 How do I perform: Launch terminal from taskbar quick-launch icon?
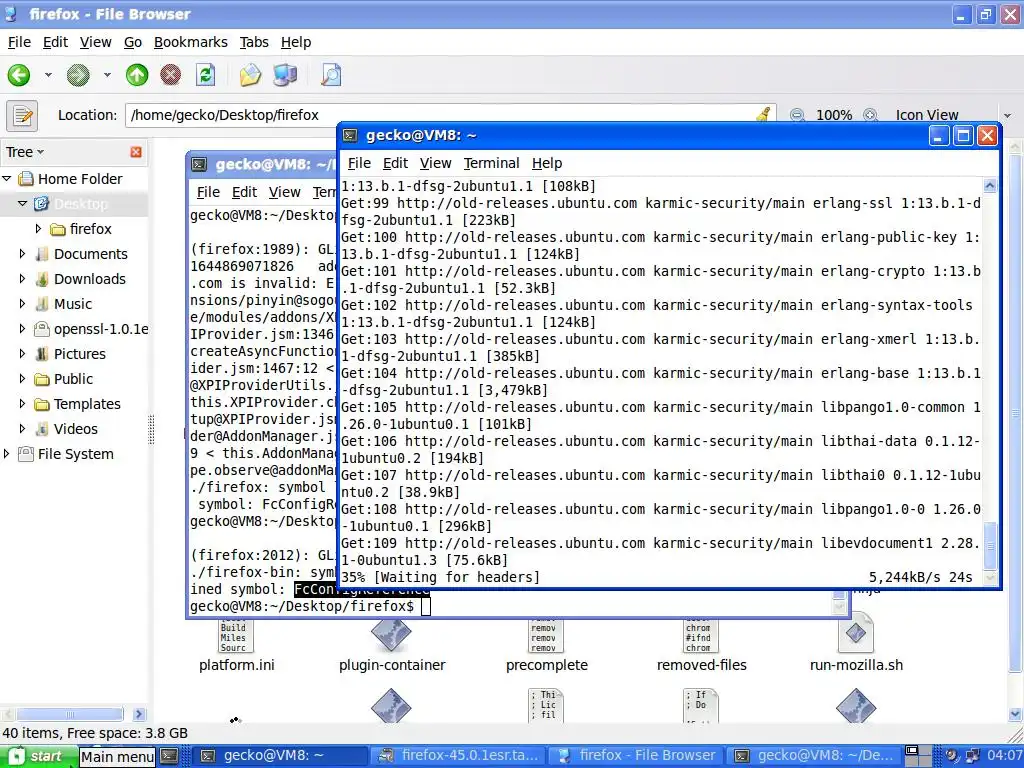click(x=169, y=756)
